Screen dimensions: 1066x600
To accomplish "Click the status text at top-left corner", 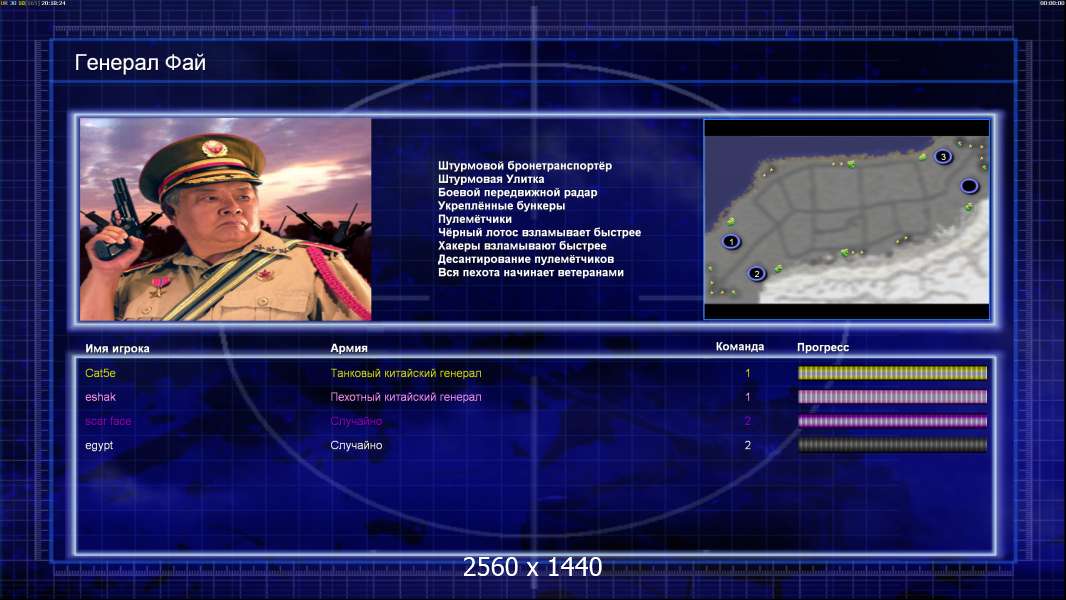I will 33,3.
